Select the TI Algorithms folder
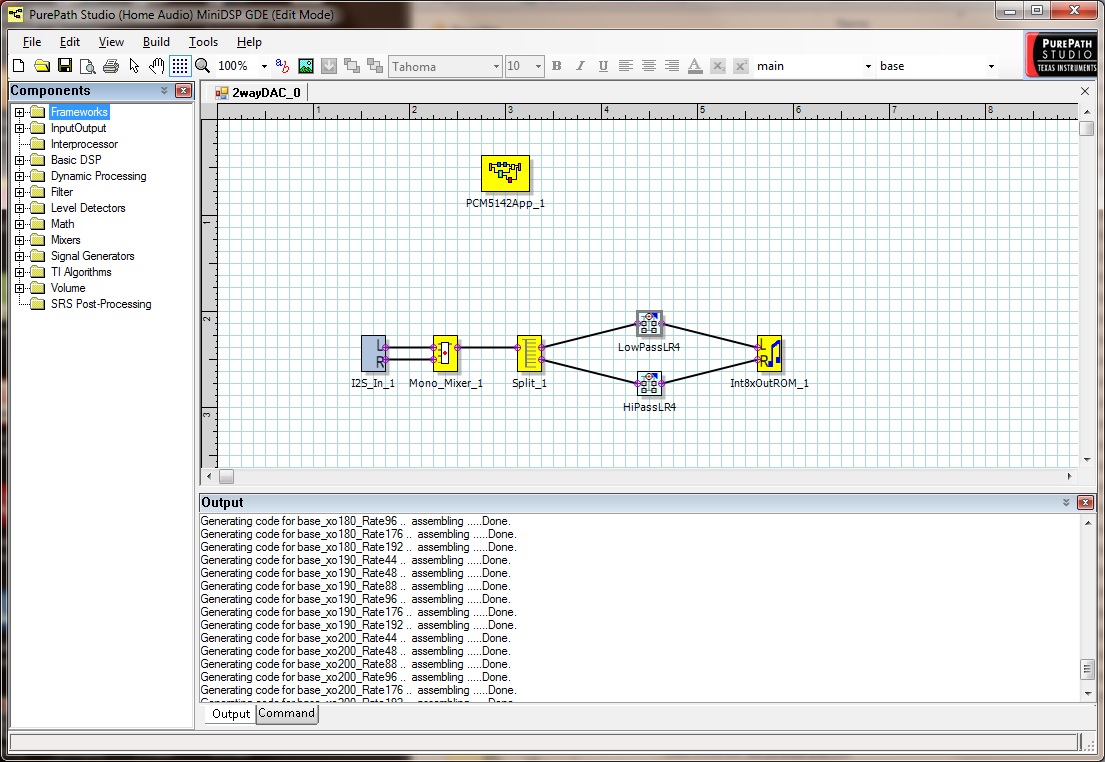1105x762 pixels. (81, 272)
